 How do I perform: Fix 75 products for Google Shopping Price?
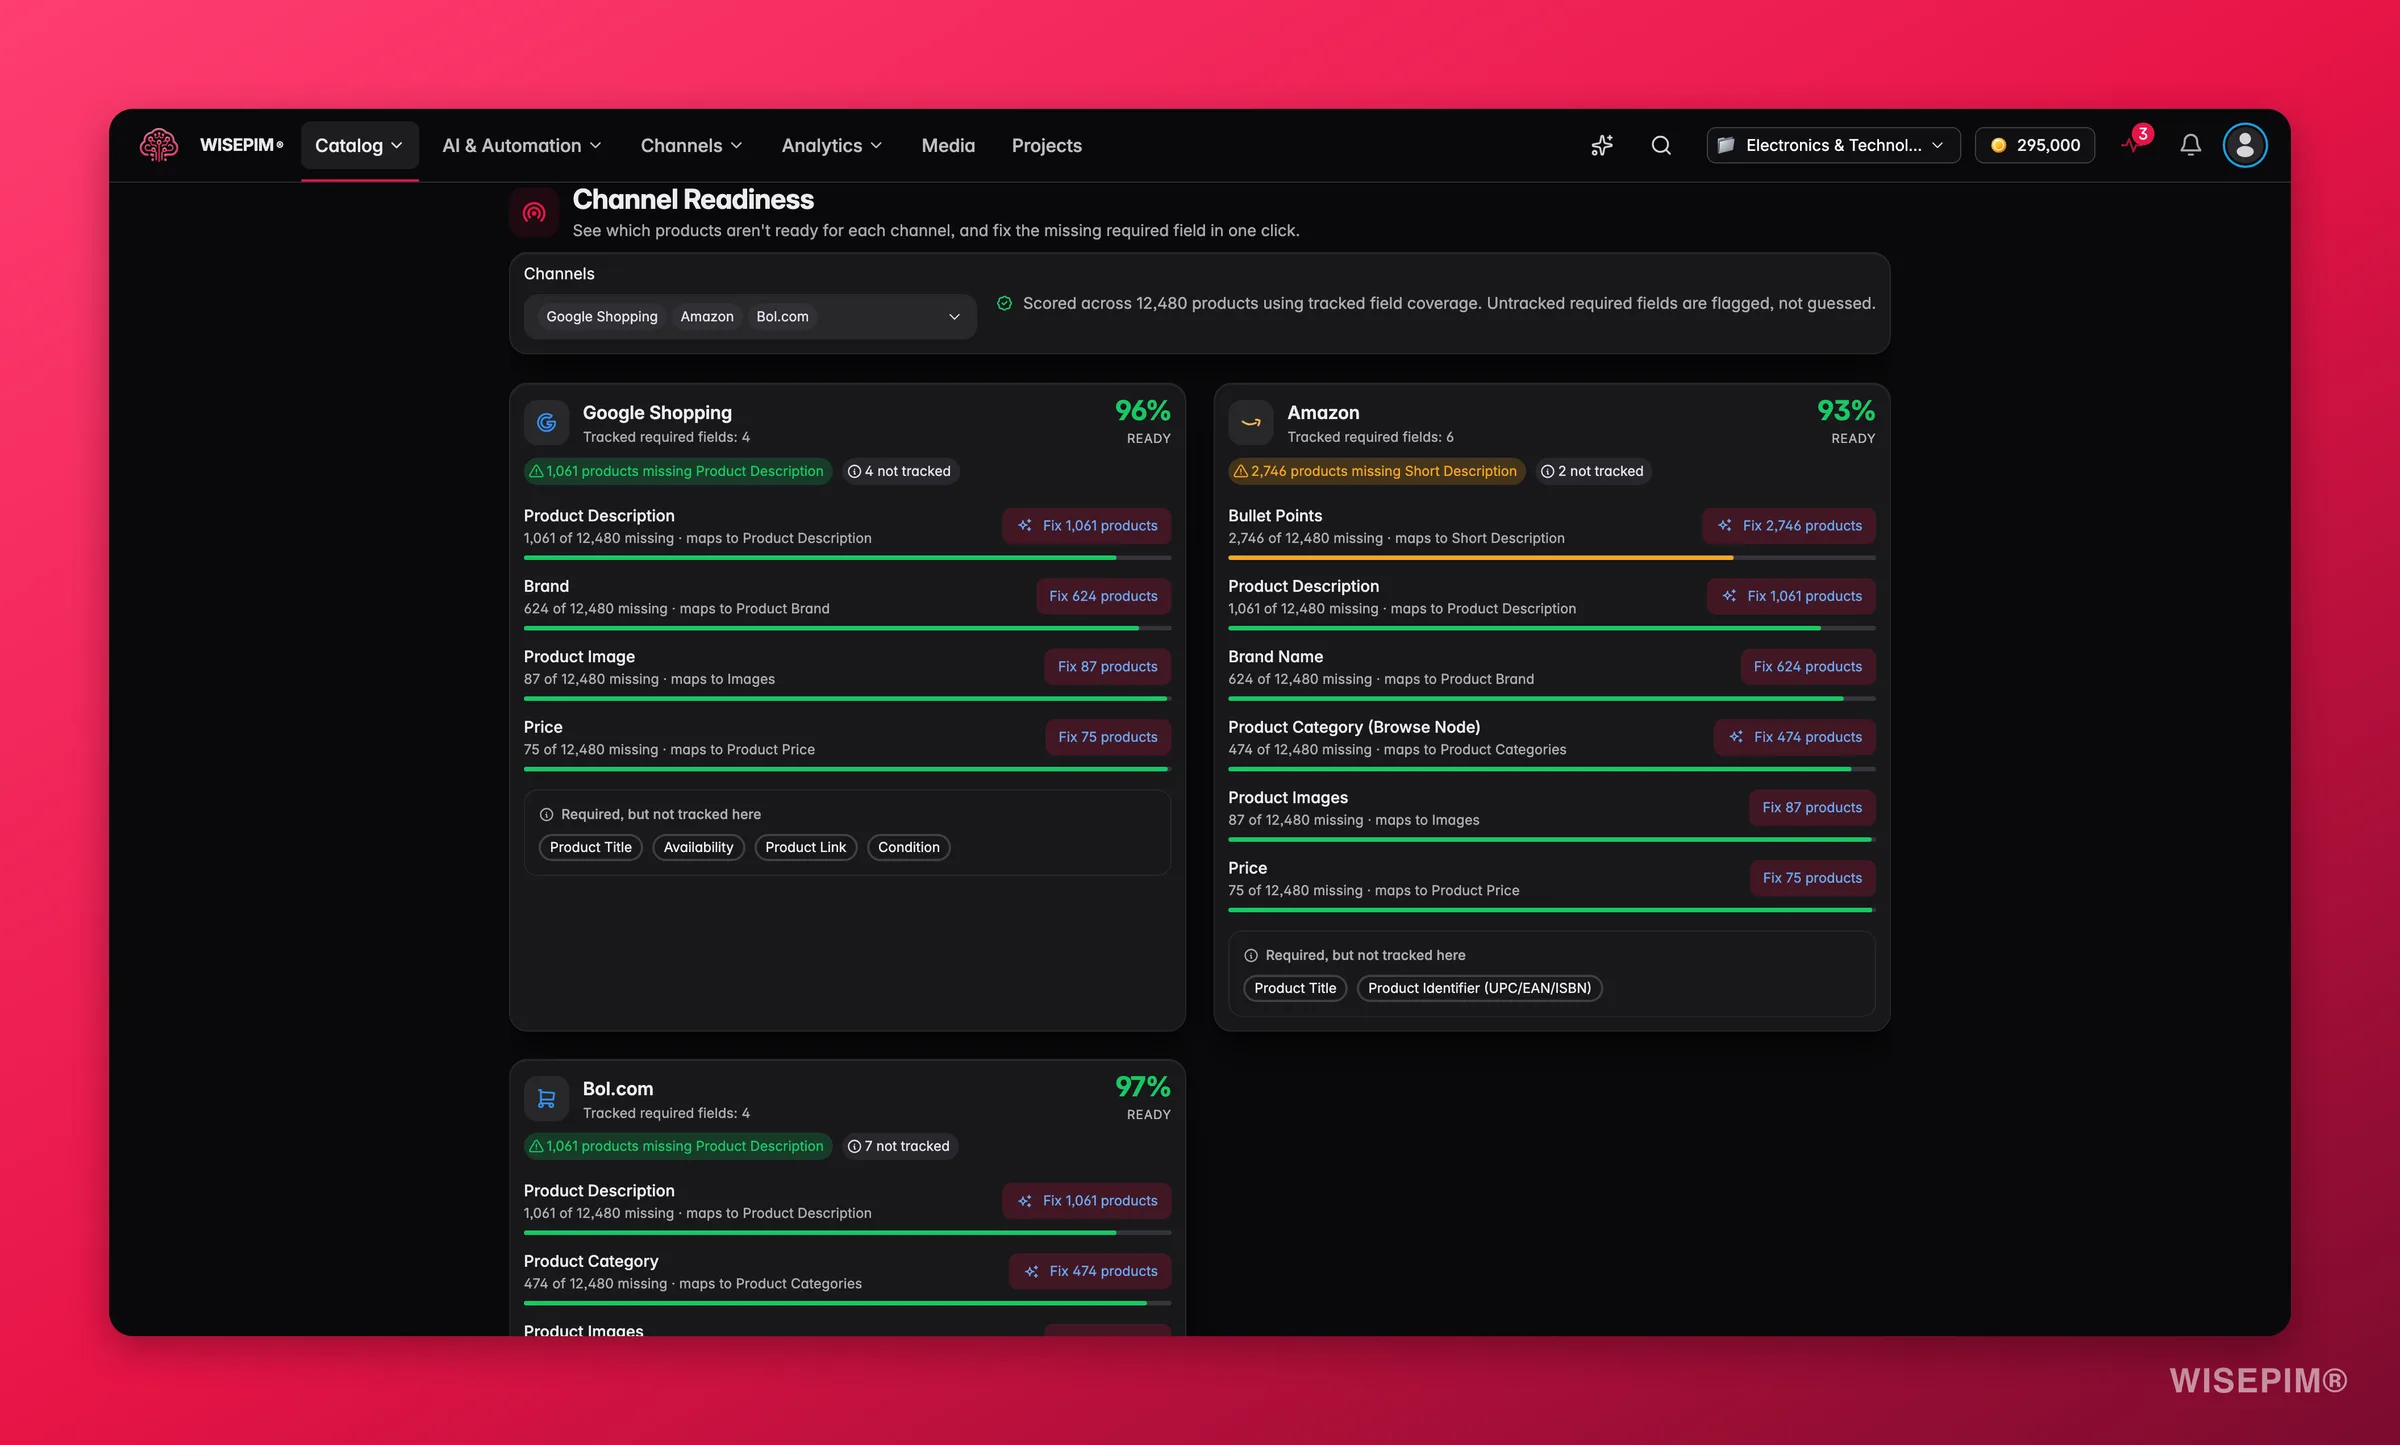point(1107,737)
